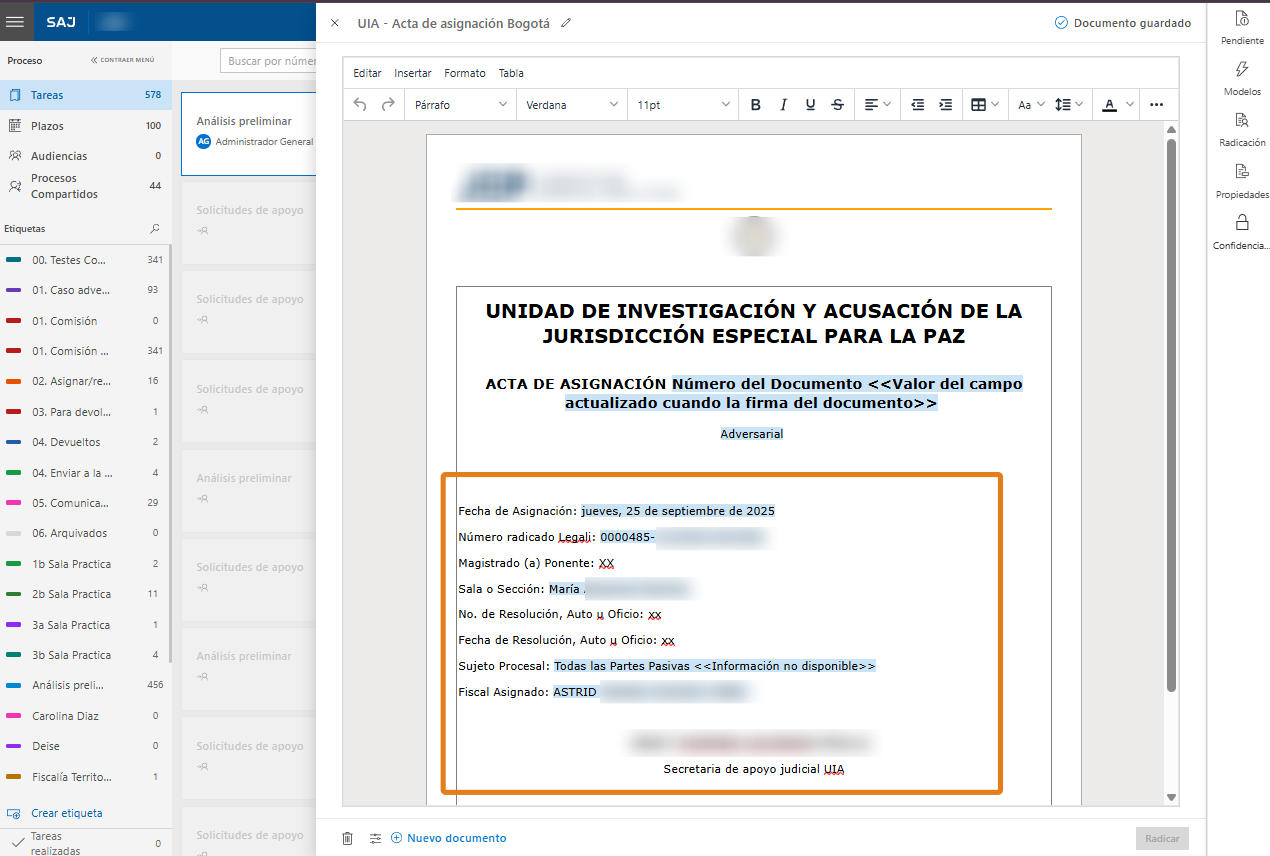The image size is (1270, 856).
Task: Open the line spacing dropdown
Action: 1068,104
